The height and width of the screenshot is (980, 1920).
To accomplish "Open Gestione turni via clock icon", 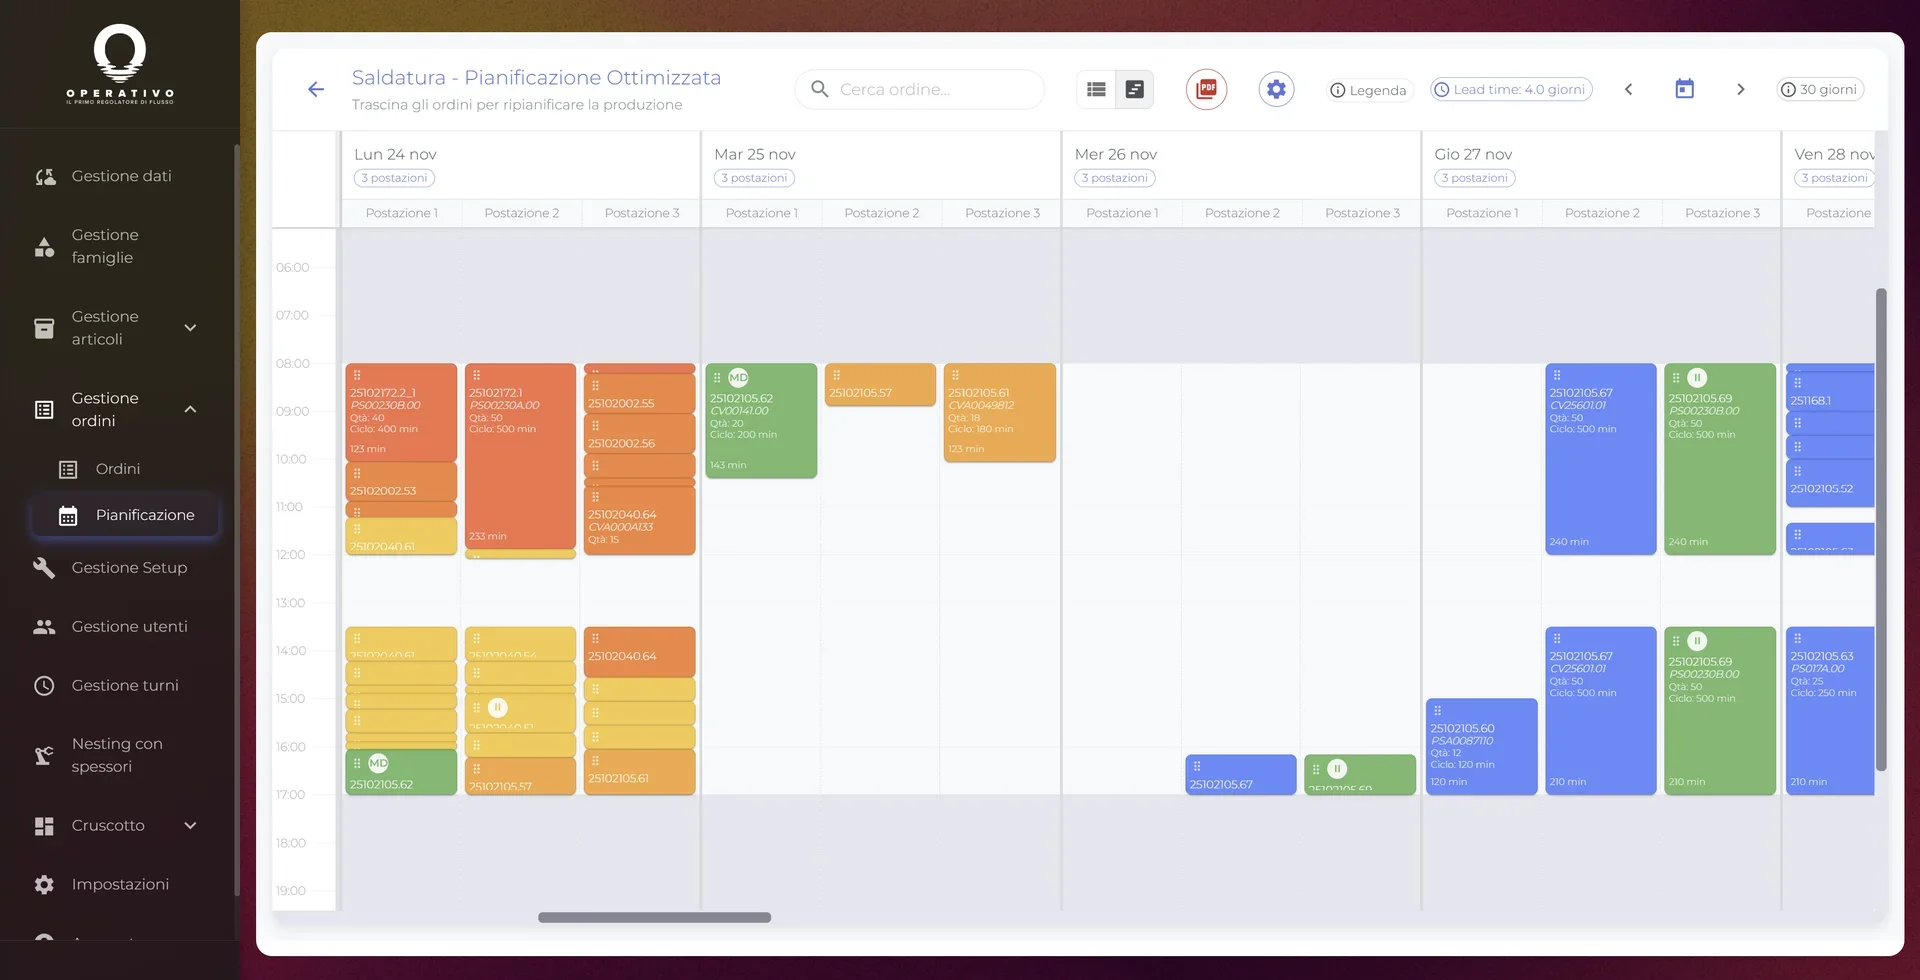I will point(44,685).
